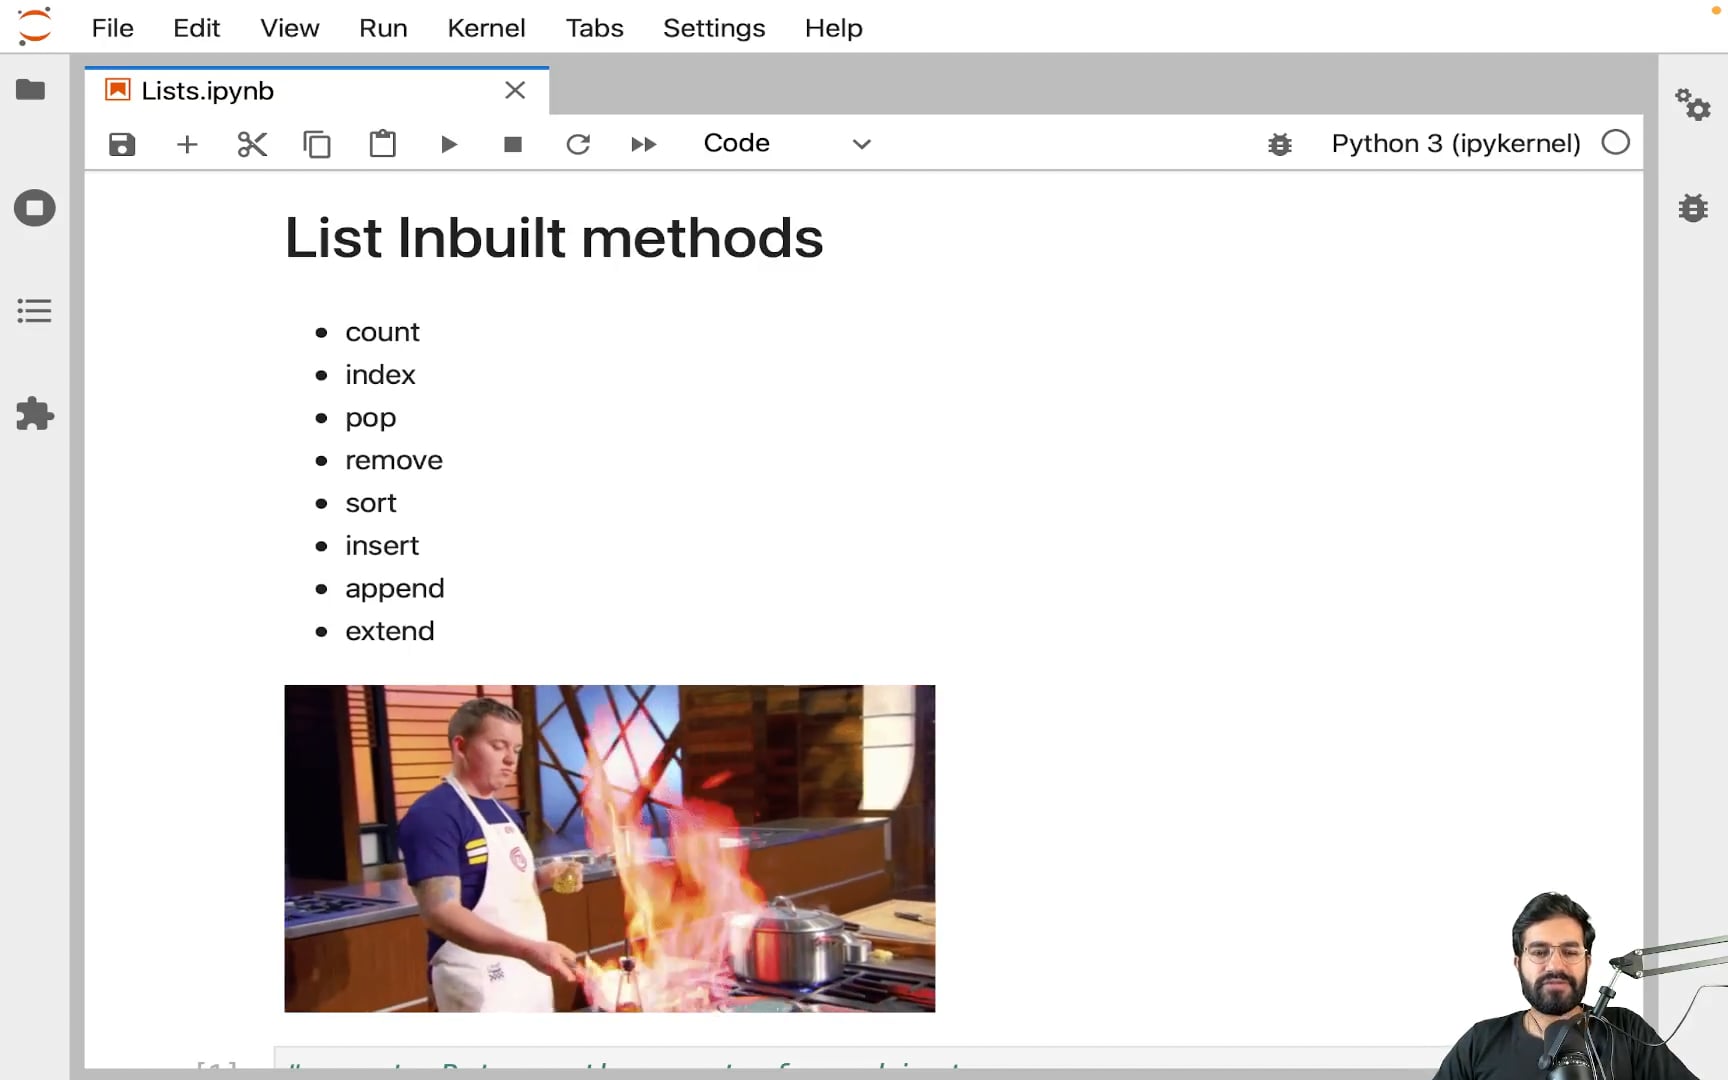This screenshot has width=1728, height=1080.
Task: Click the 'remove' bullet item
Action: pyautogui.click(x=394, y=460)
